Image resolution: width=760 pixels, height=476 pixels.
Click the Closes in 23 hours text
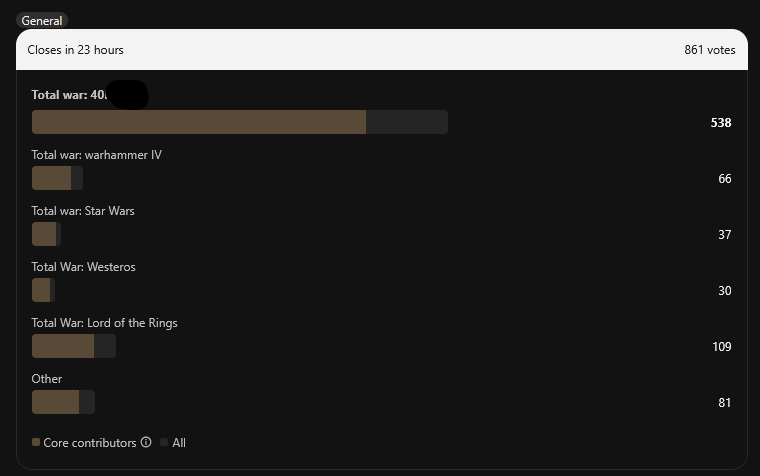coord(75,50)
